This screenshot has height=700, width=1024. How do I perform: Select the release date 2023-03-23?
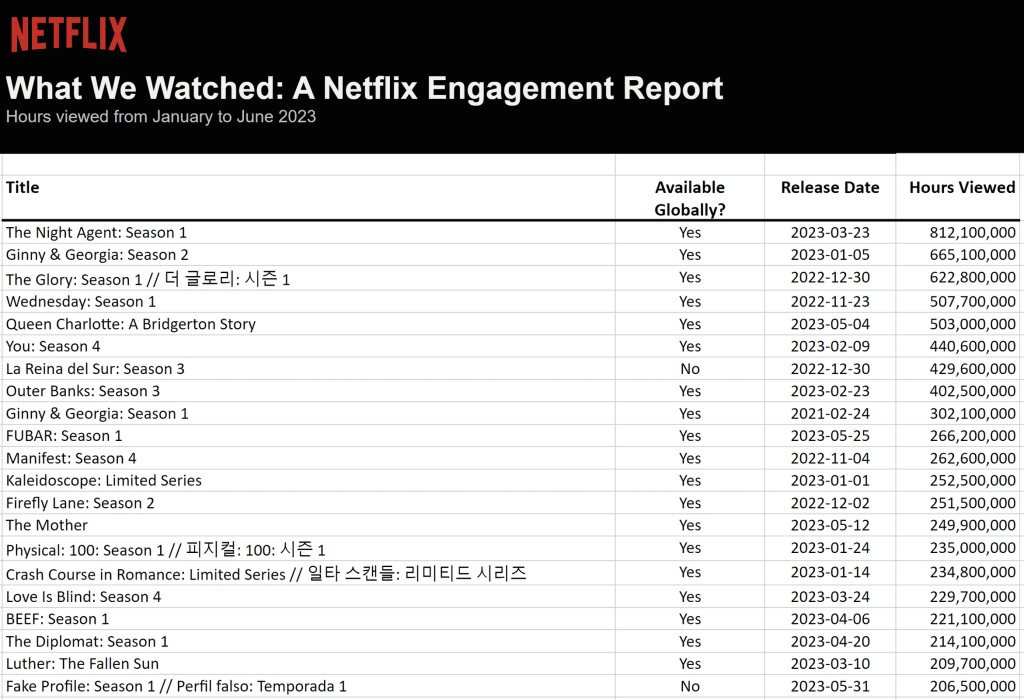[830, 232]
